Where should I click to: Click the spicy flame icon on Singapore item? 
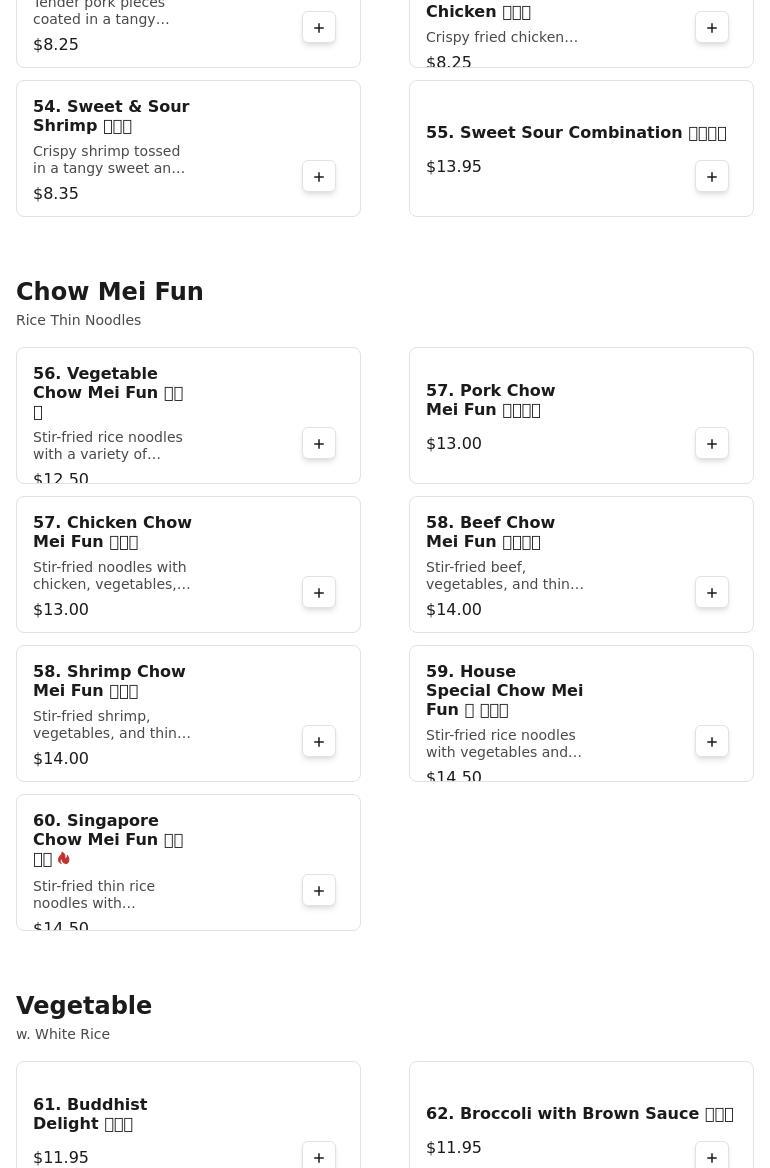64,859
